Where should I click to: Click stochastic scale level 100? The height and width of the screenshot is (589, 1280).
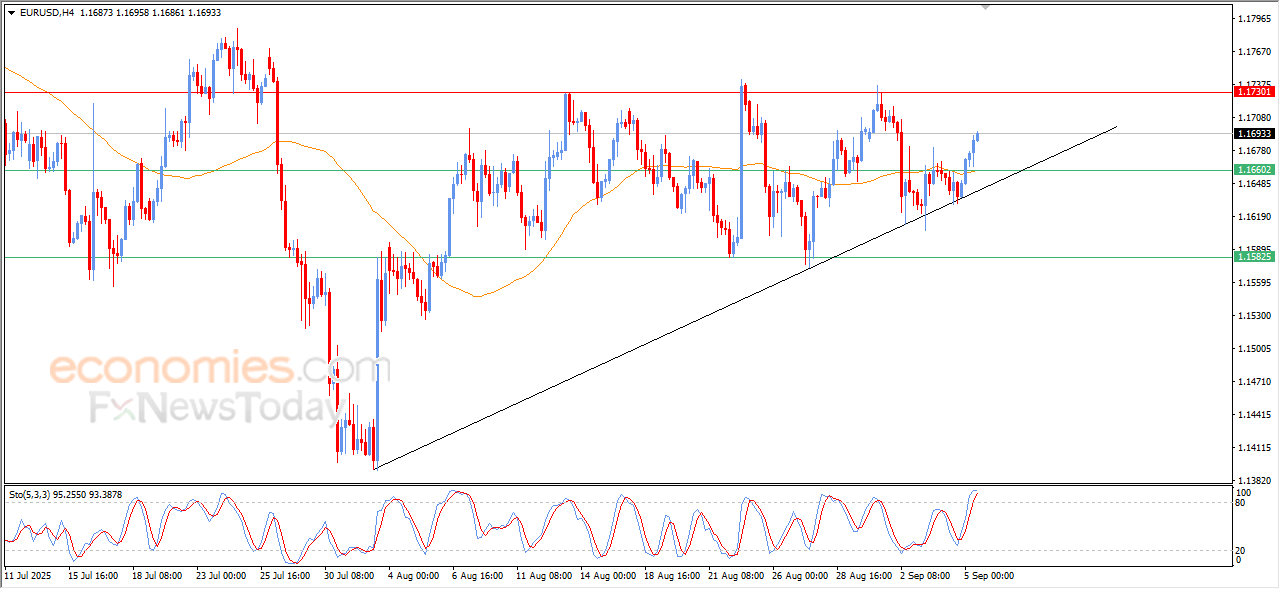tap(1244, 493)
